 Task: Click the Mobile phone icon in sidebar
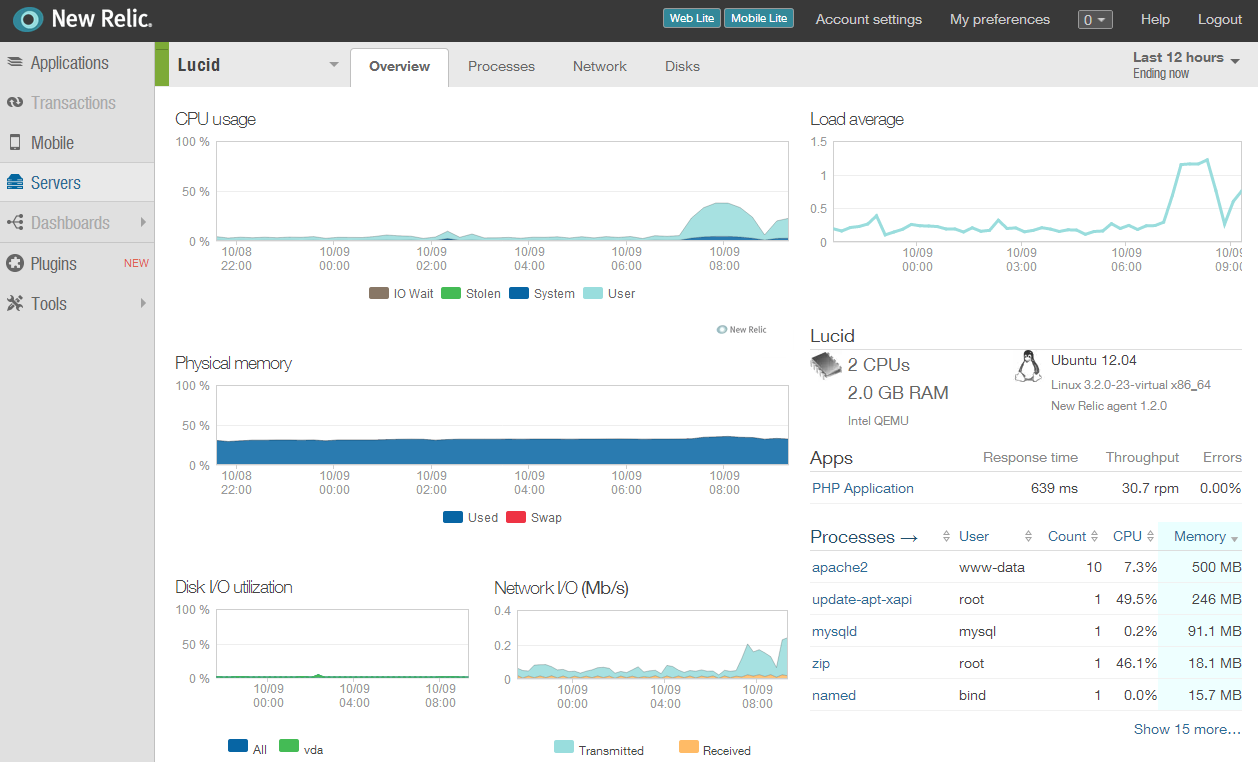pos(15,143)
